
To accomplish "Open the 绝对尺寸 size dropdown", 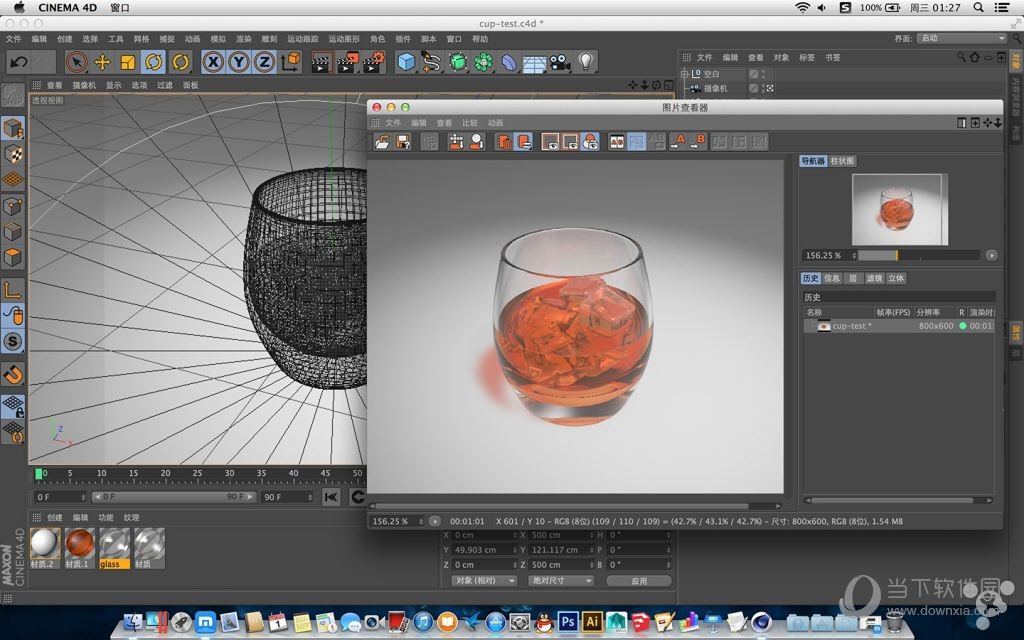I will (561, 581).
